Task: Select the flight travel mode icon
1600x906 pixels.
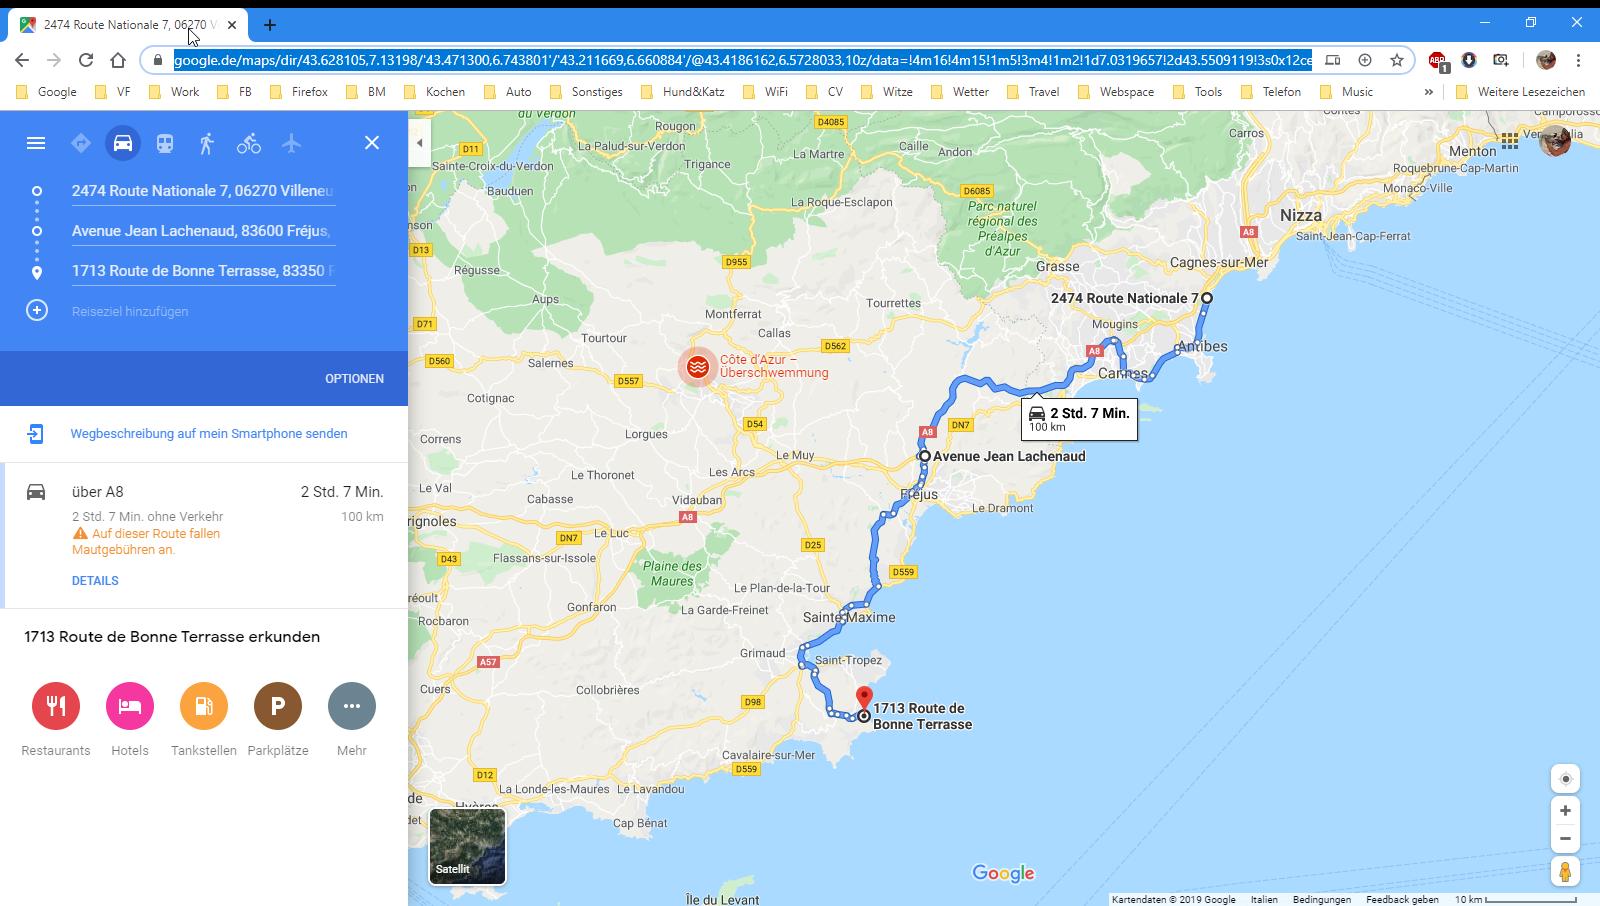Action: click(x=291, y=143)
